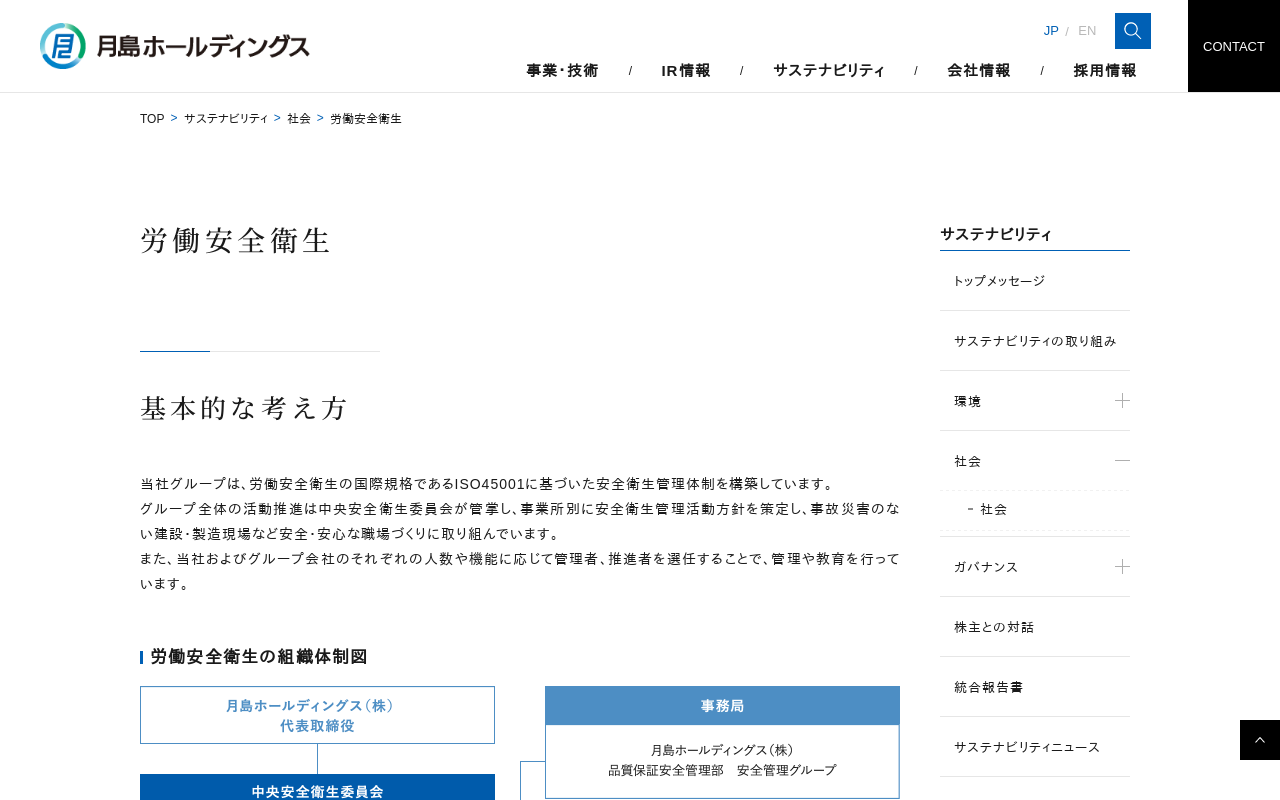The image size is (1280, 800).
Task: Click the CONTACT button
Action: coord(1233,46)
